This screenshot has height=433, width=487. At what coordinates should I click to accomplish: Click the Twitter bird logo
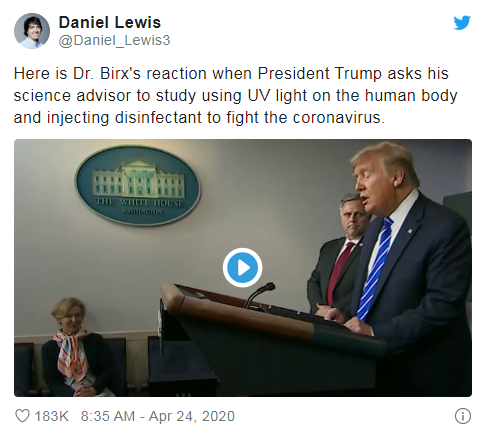462,23
